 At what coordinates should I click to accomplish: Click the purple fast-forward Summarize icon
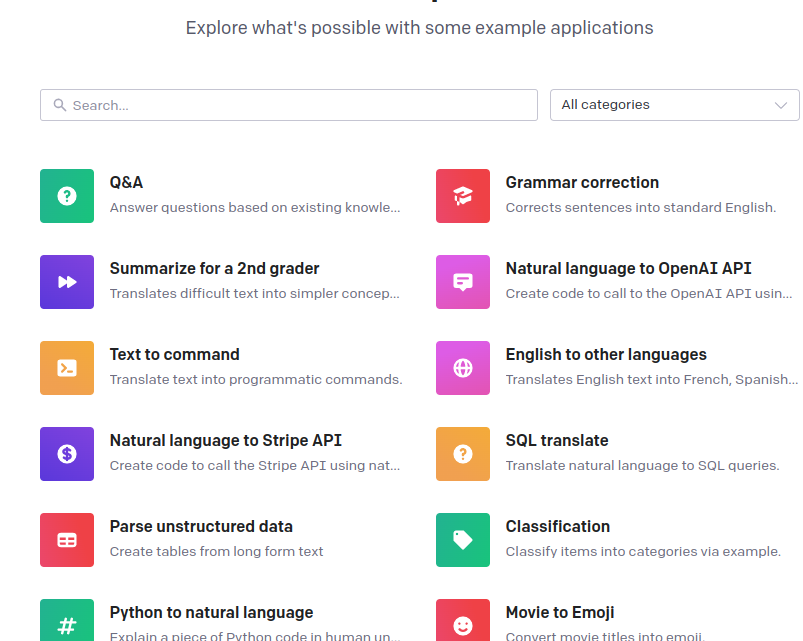(67, 282)
